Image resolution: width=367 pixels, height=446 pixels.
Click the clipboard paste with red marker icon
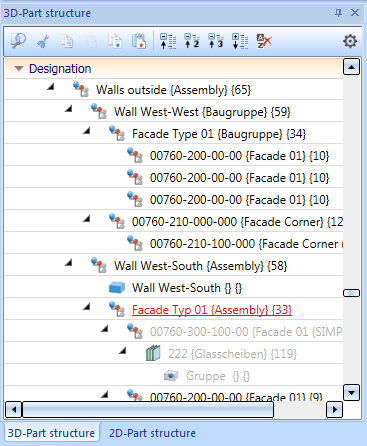(139, 41)
